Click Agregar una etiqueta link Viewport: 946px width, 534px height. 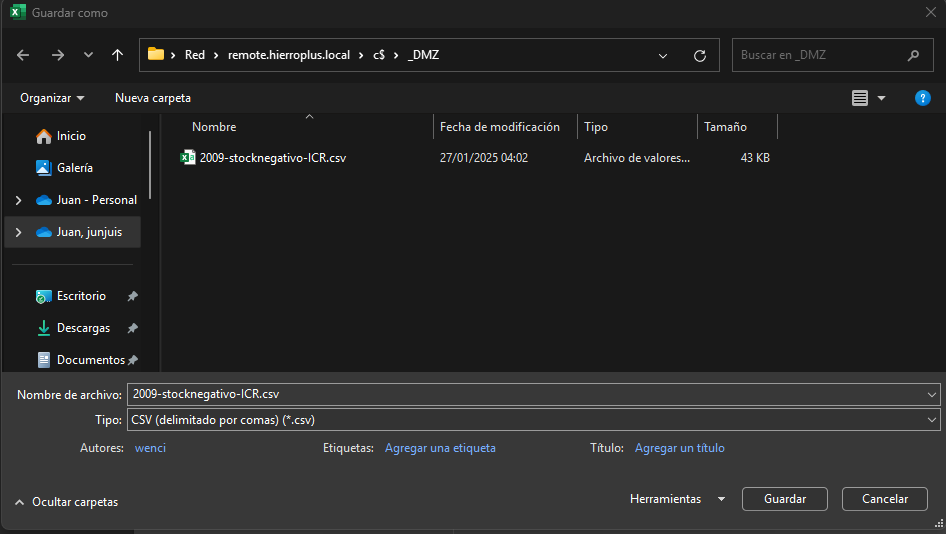click(440, 448)
